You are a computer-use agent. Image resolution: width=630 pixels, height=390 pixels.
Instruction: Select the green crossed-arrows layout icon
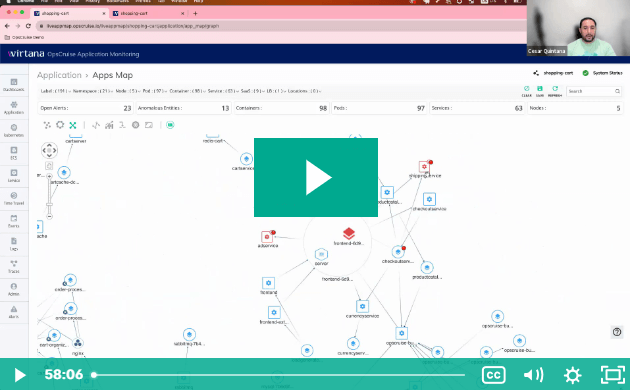73,125
